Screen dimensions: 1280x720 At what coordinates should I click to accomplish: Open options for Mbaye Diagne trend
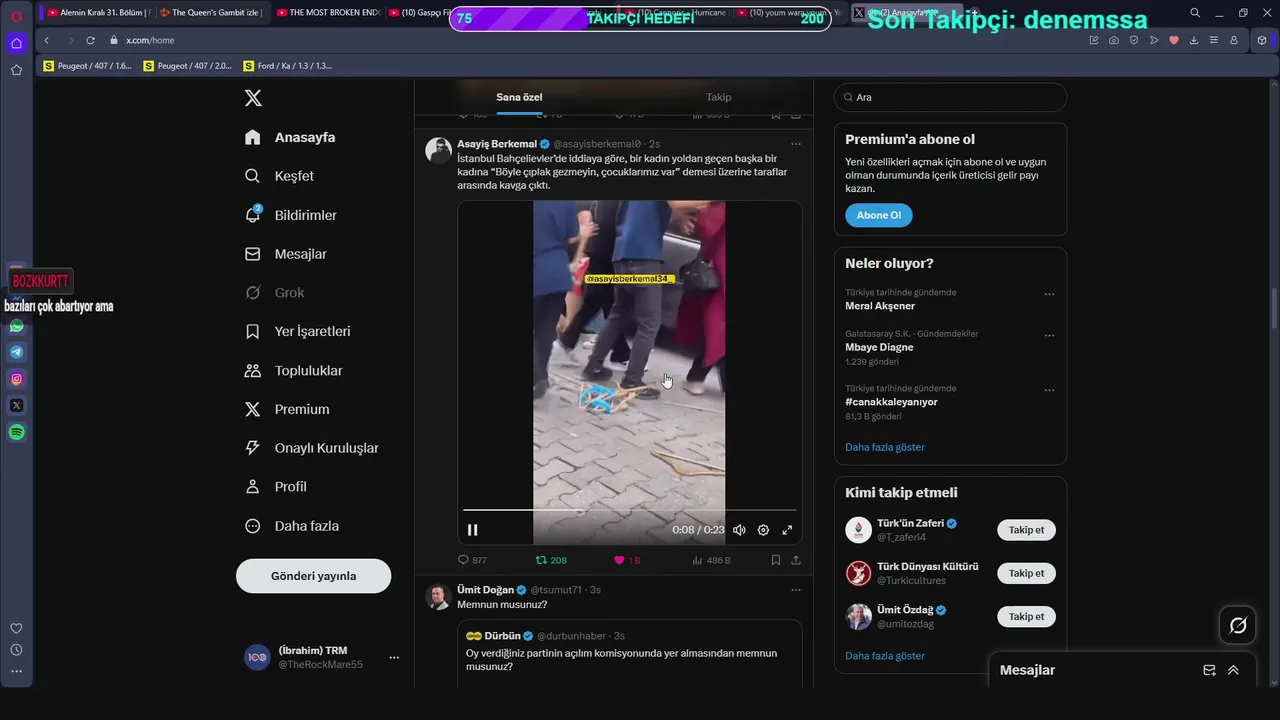click(1049, 335)
